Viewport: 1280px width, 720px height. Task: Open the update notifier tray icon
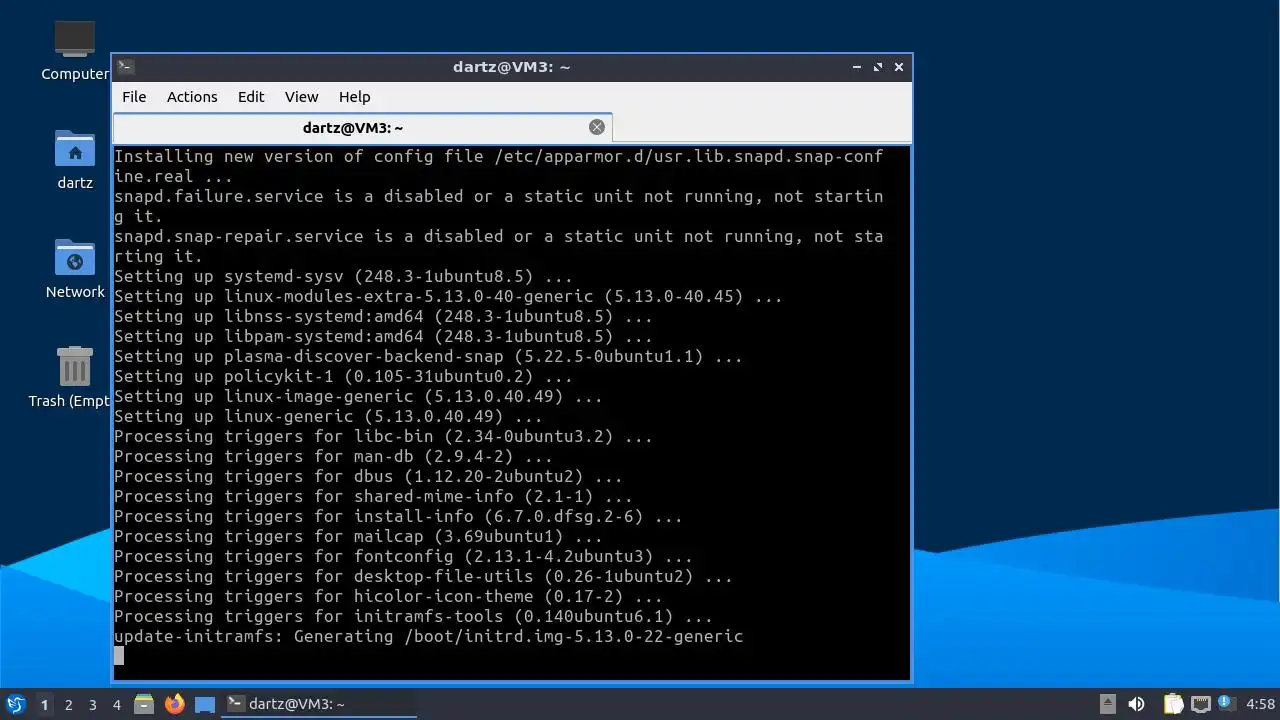pyautogui.click(x=1225, y=703)
